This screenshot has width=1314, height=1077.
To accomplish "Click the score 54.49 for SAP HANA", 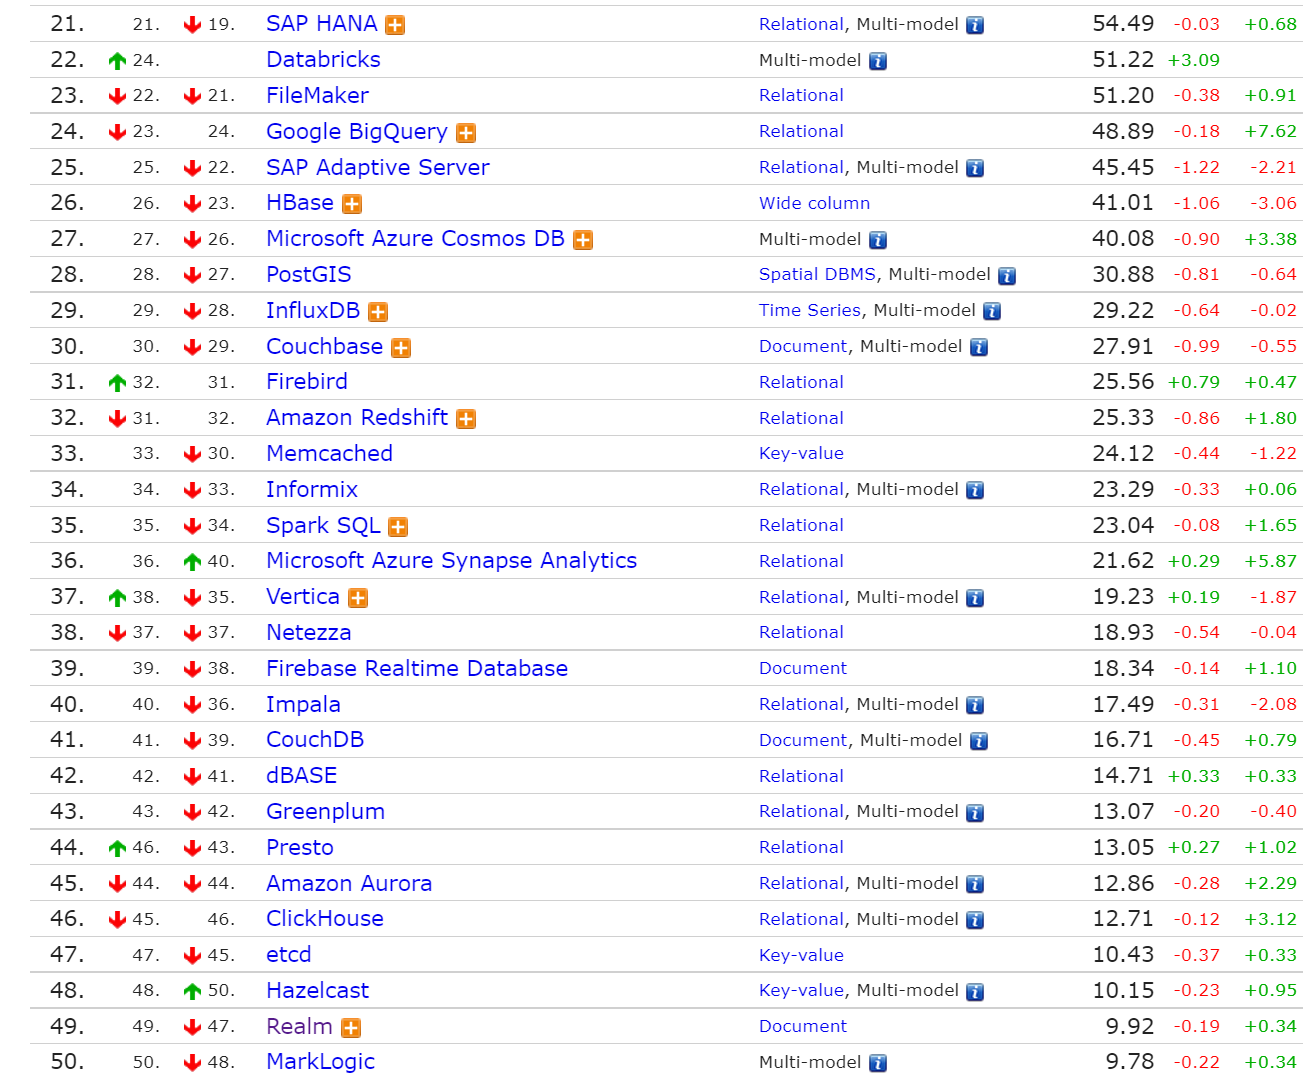I will [1123, 24].
